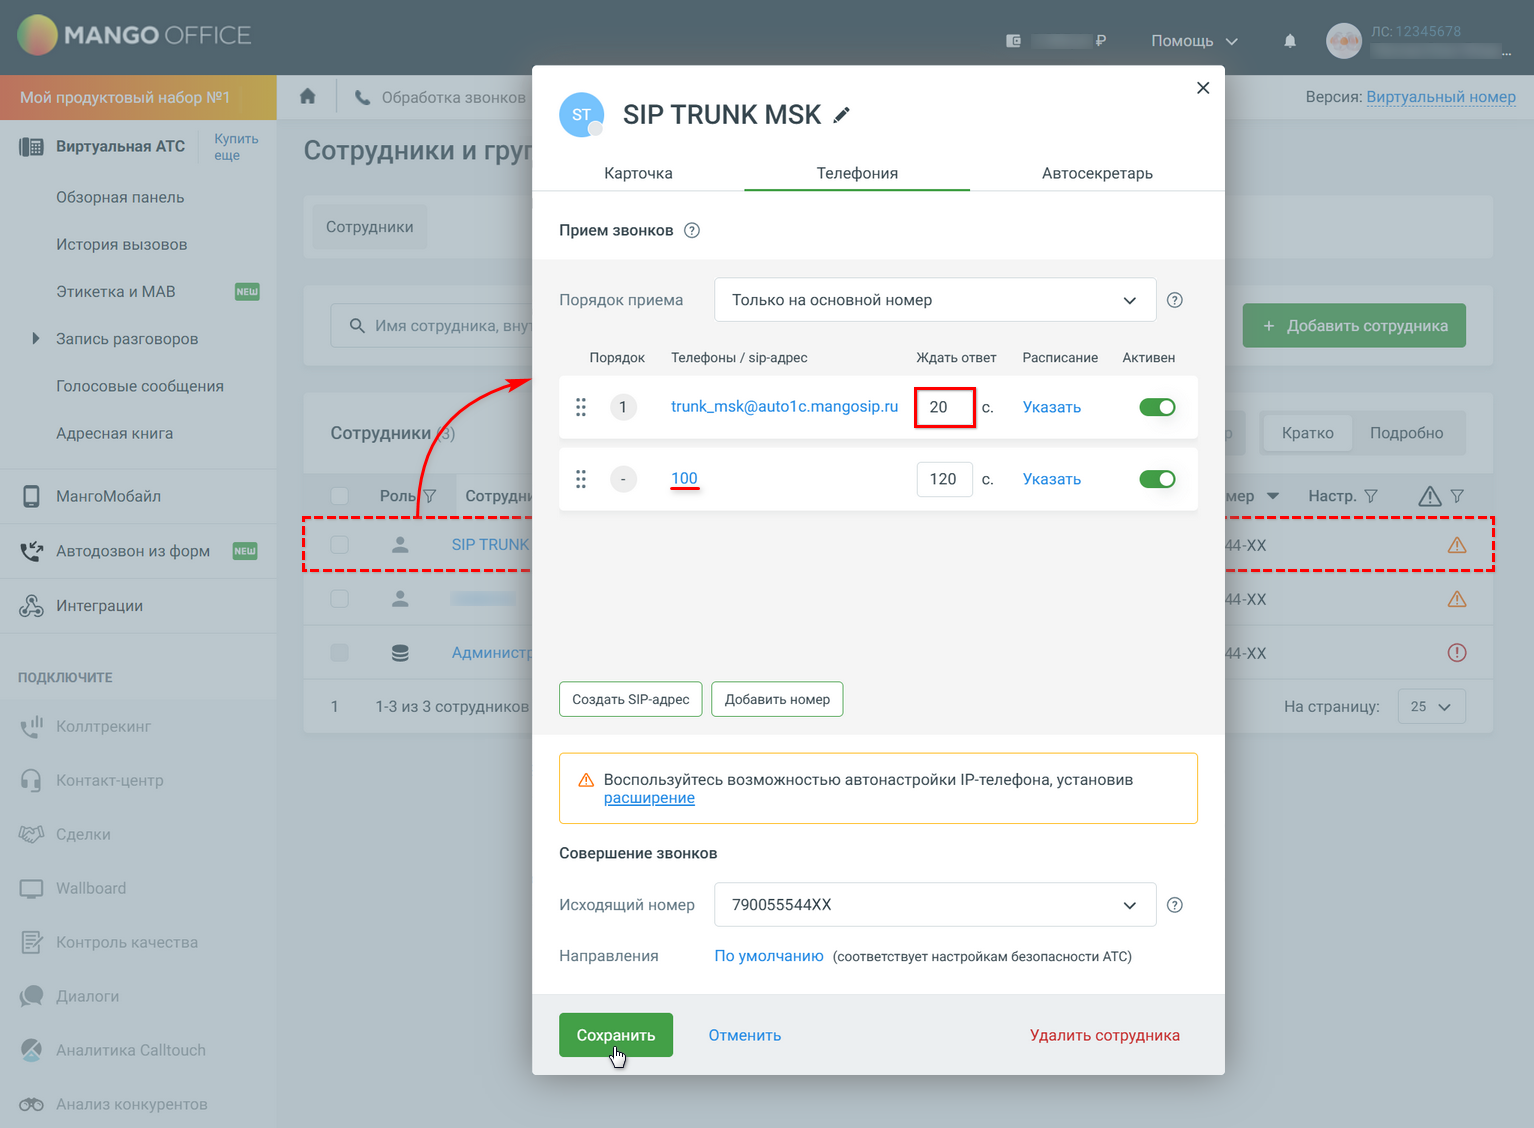Click help icon beside Исходящий номер dropdown
Screen dimensions: 1534x1128
(x=1175, y=905)
